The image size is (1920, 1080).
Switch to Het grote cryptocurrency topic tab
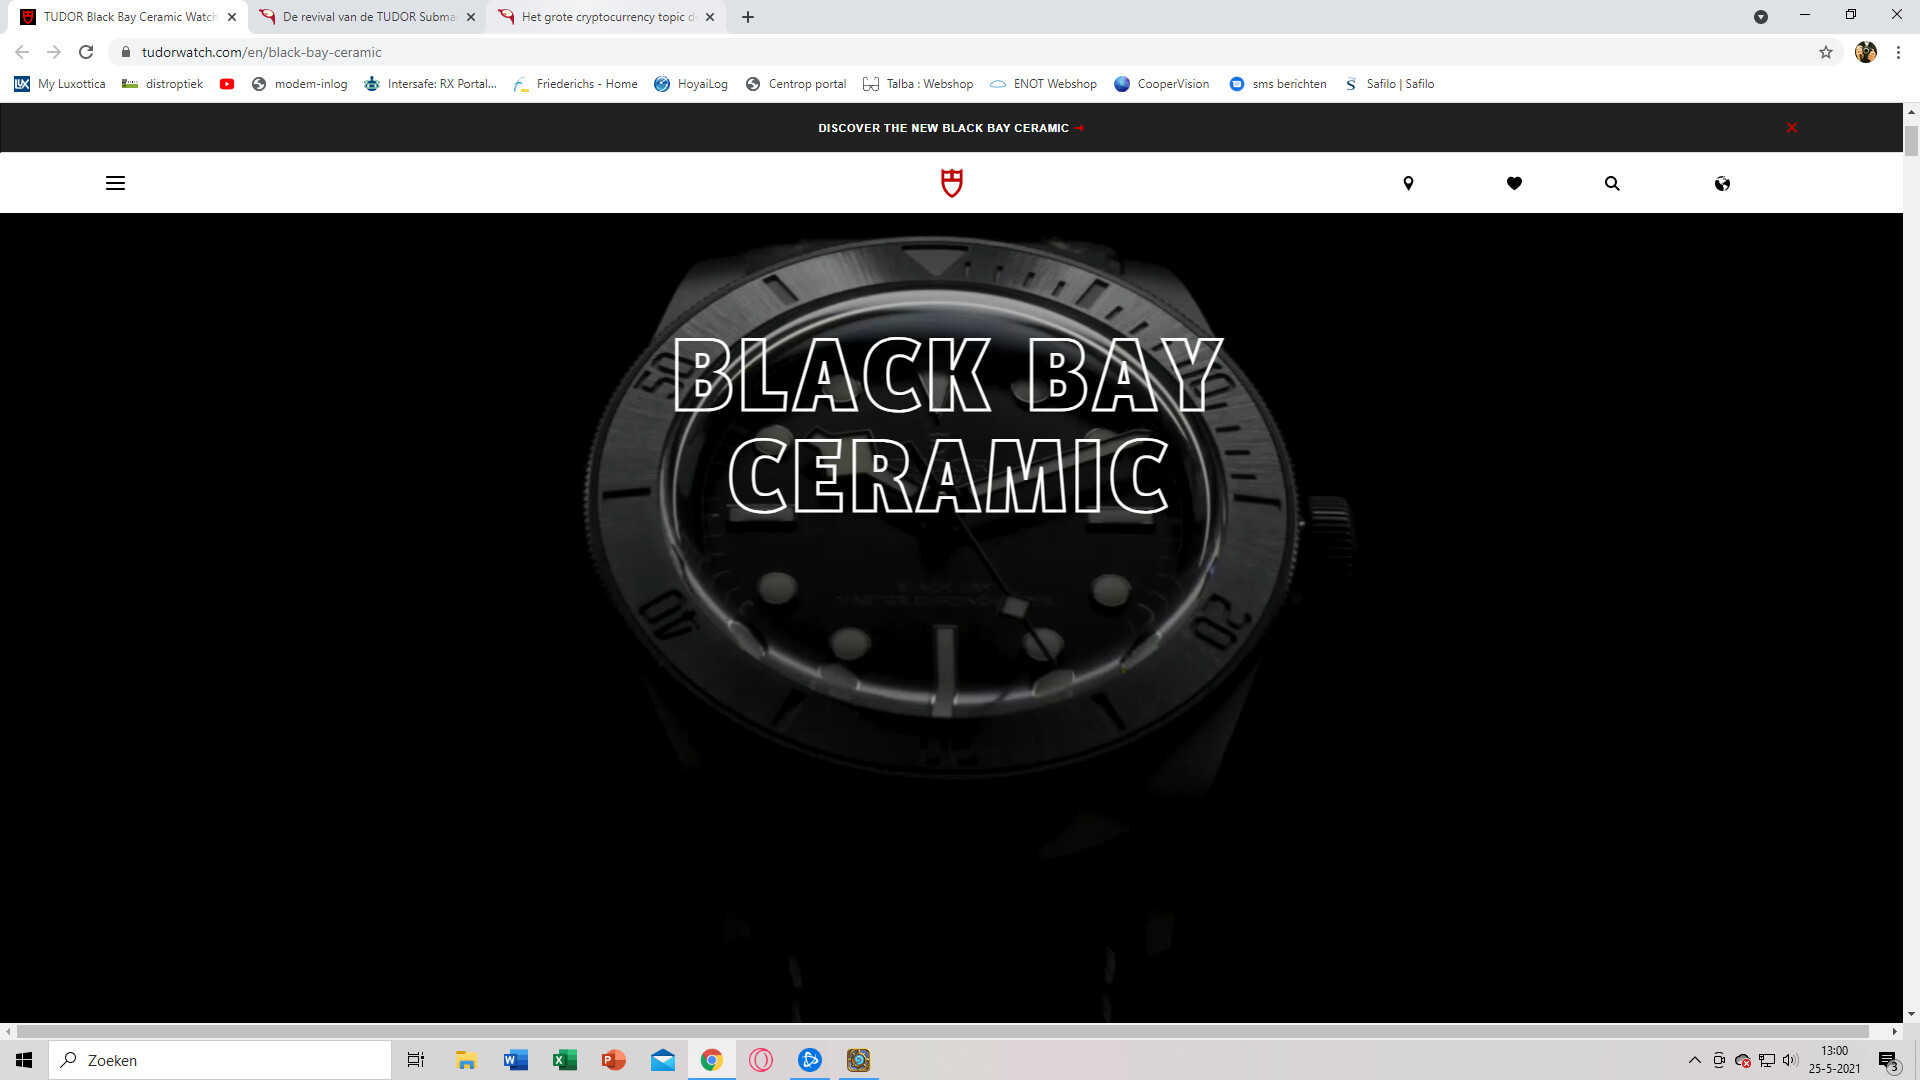click(x=607, y=17)
